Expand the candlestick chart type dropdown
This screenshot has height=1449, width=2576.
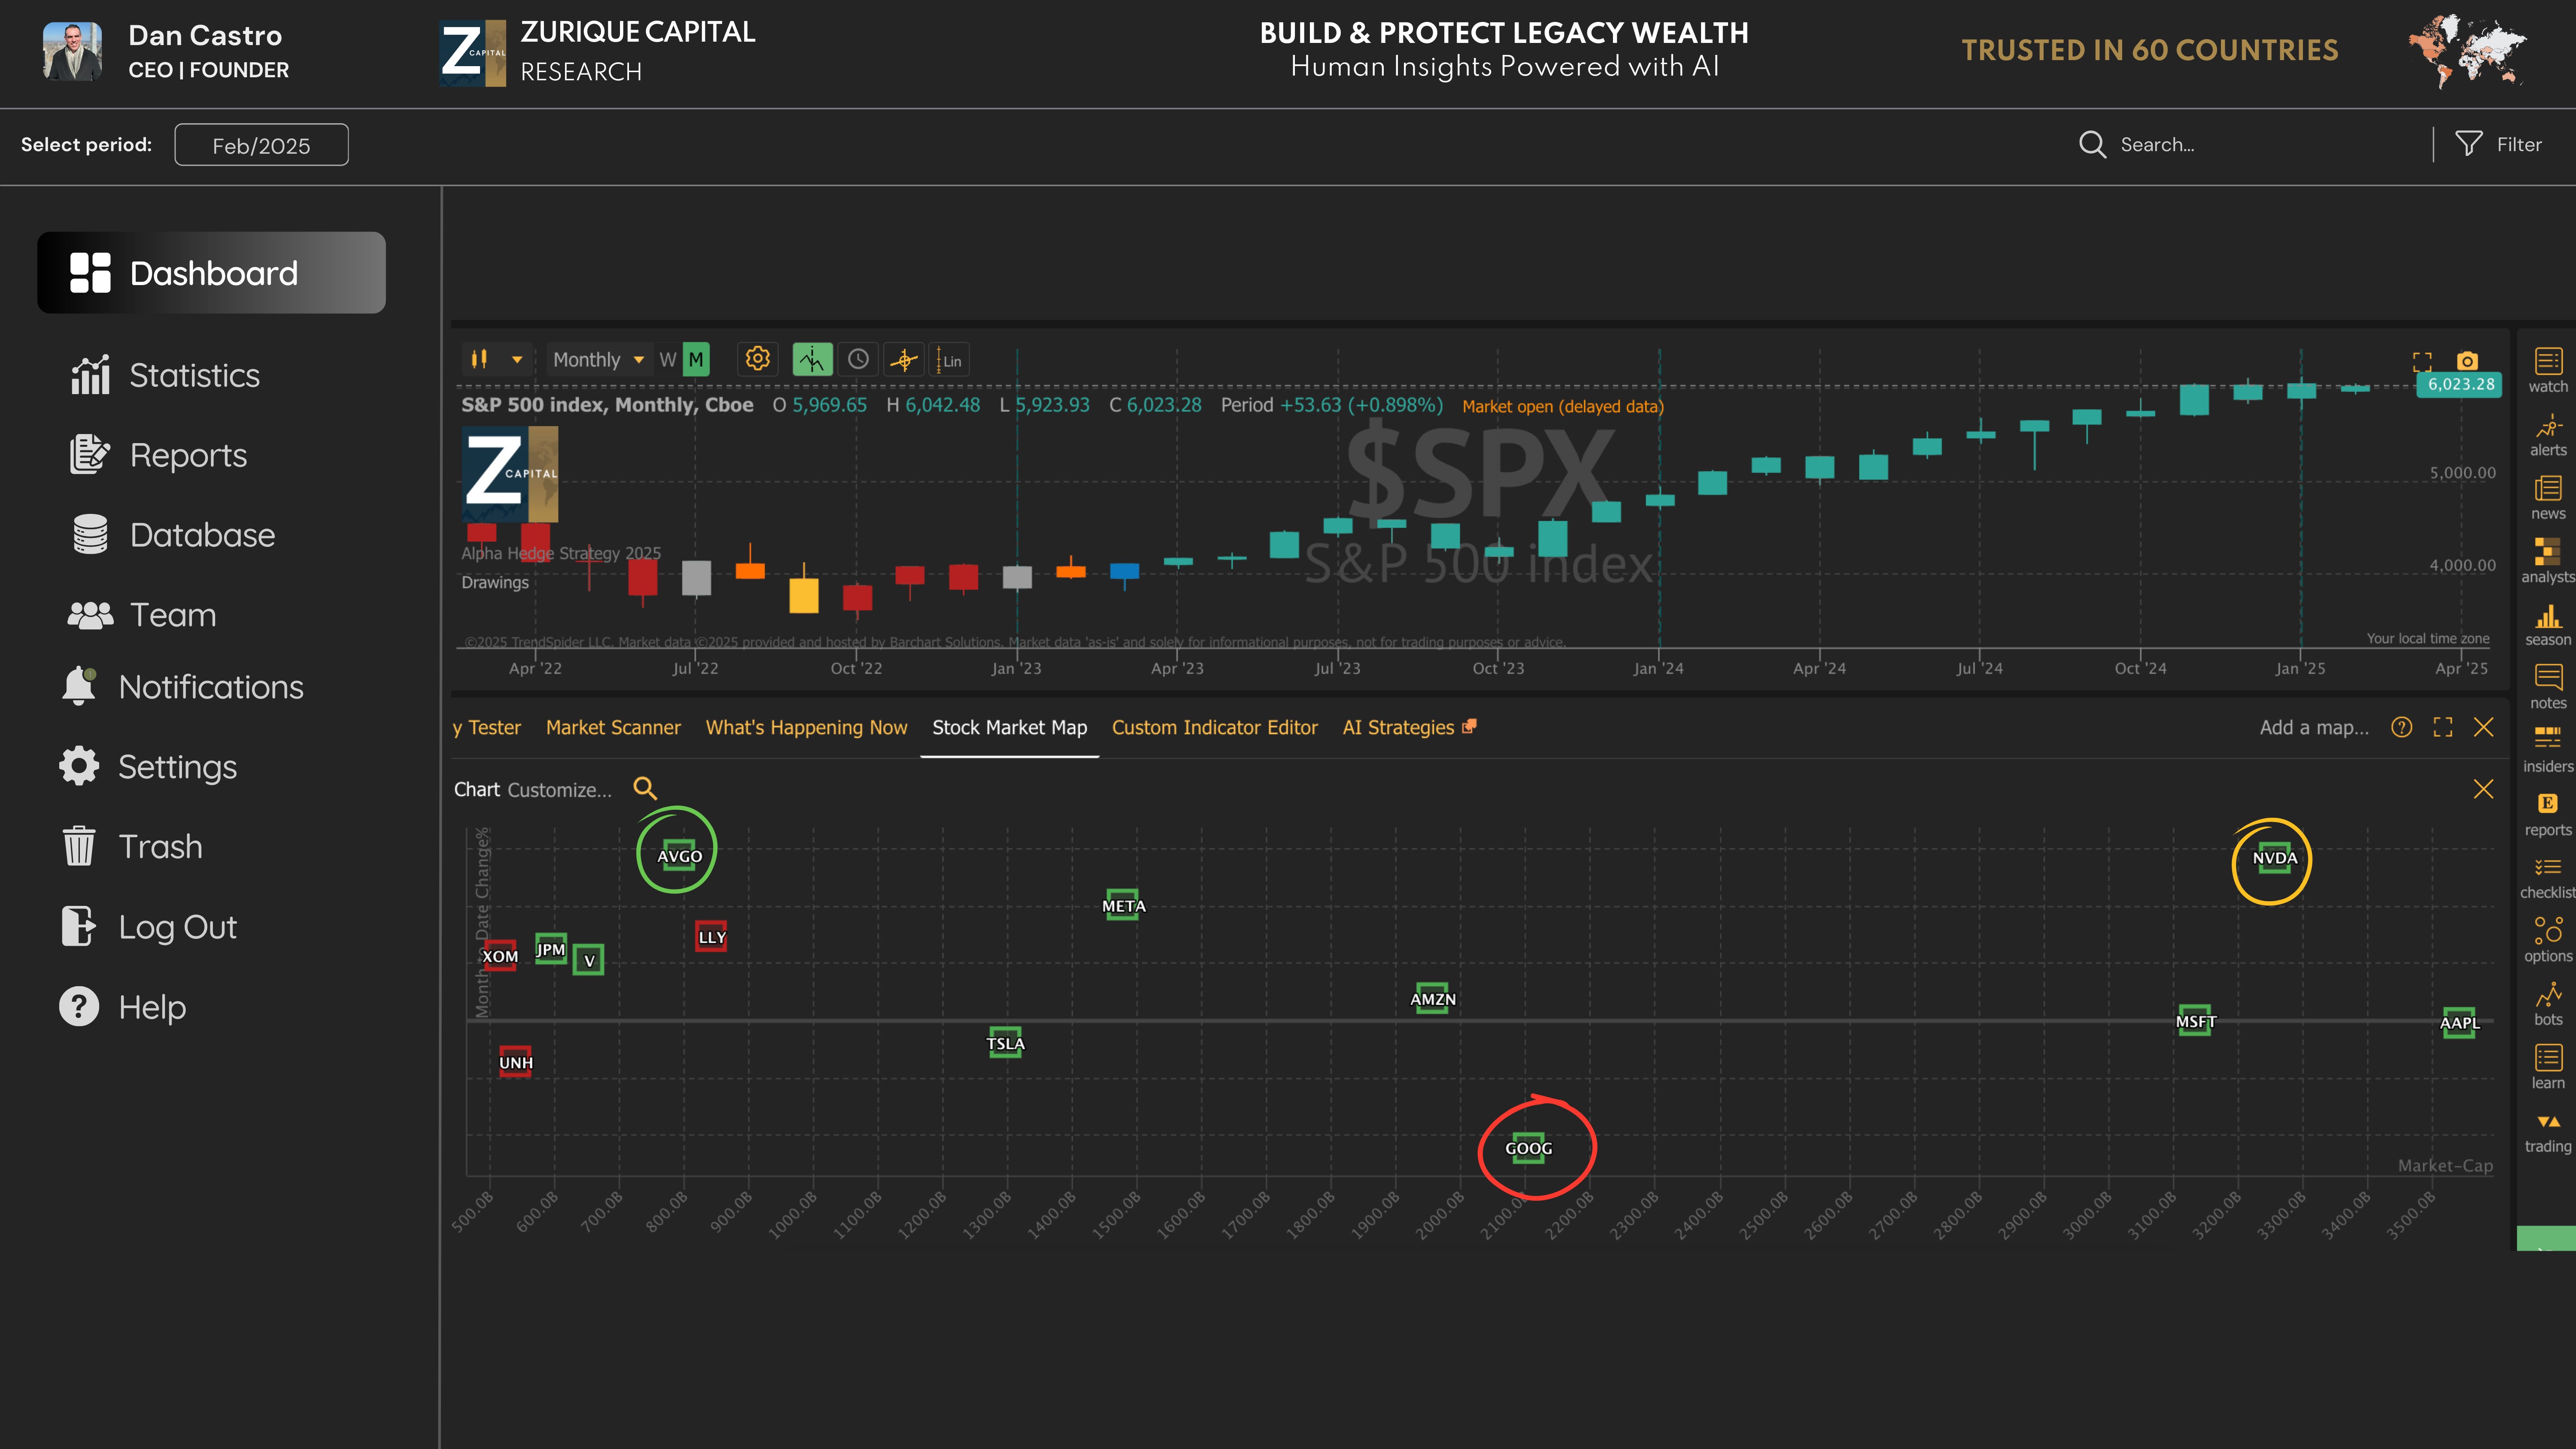[x=517, y=360]
